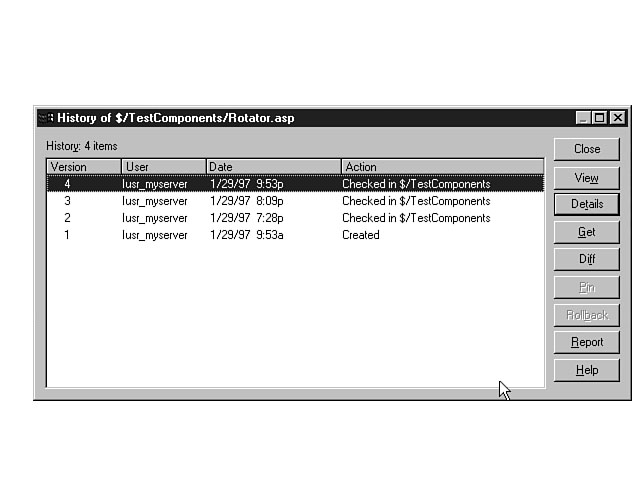Viewport: 640px width, 480px height.
Task: Click the Pin button
Action: pyautogui.click(x=587, y=287)
